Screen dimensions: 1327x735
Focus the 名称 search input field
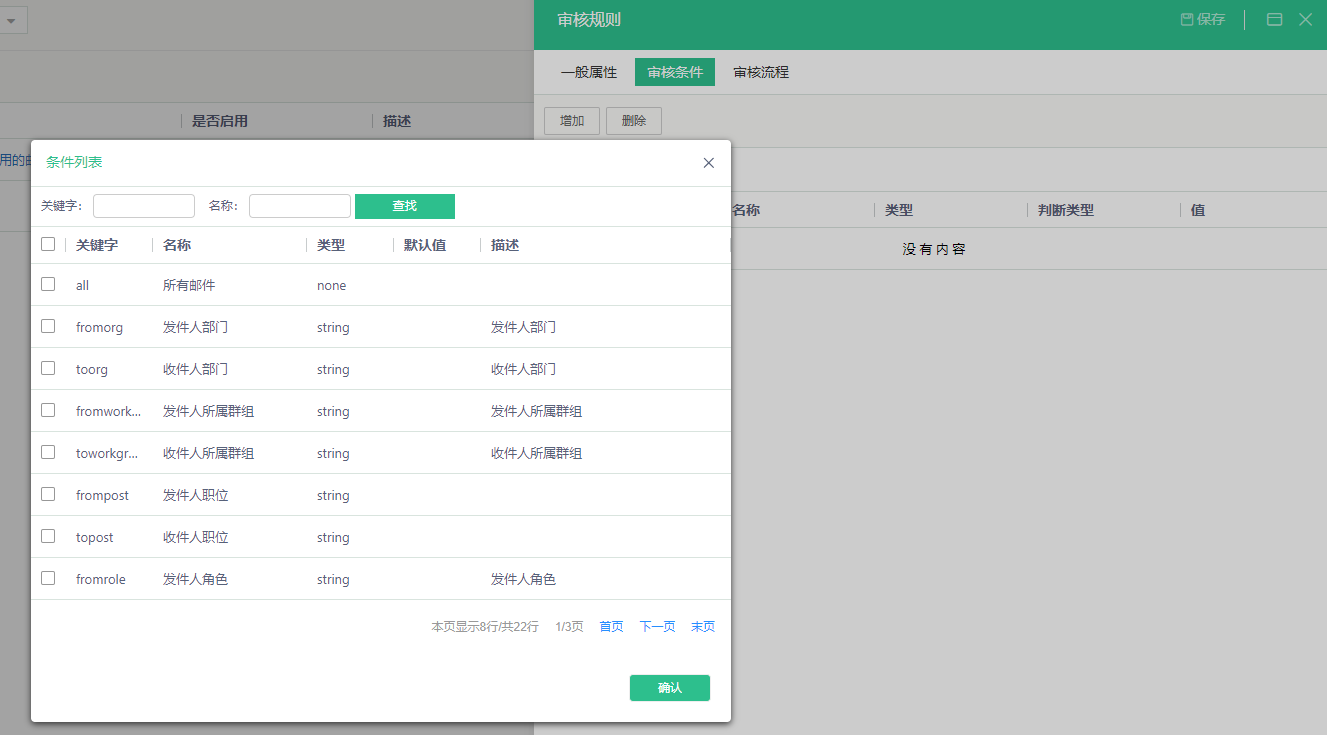coord(300,206)
